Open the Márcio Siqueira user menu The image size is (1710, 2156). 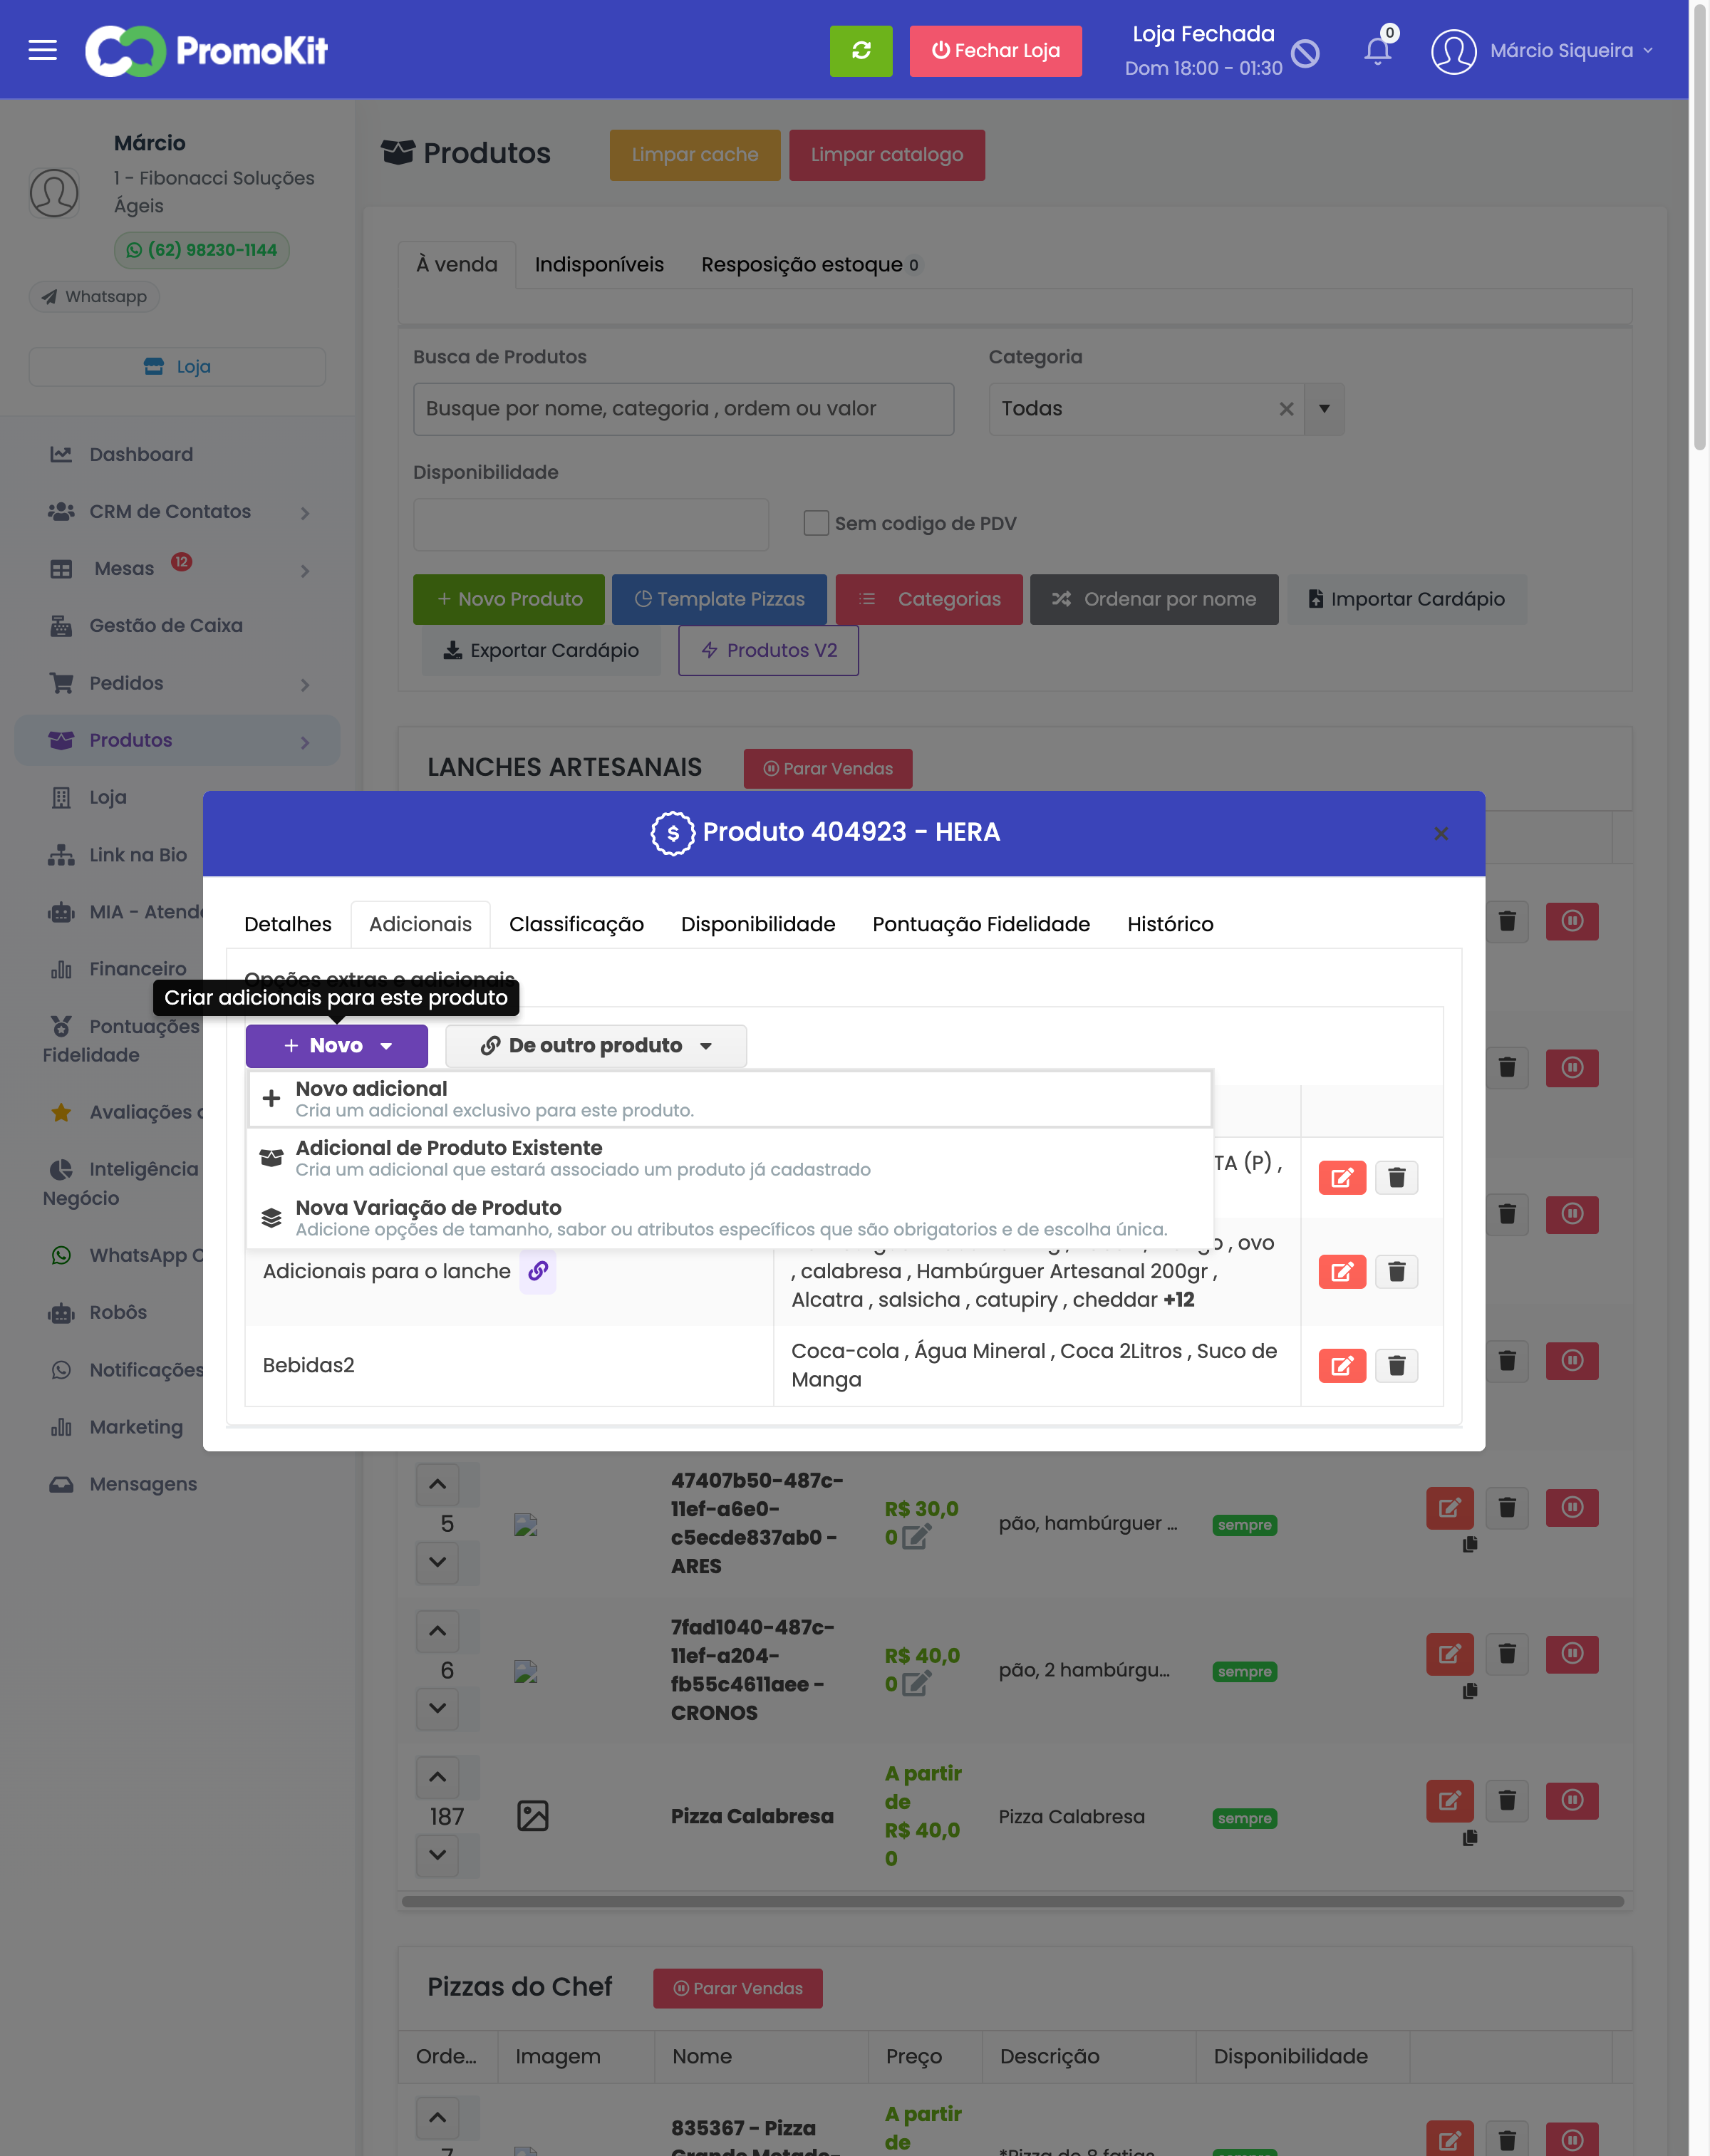pos(1571,50)
